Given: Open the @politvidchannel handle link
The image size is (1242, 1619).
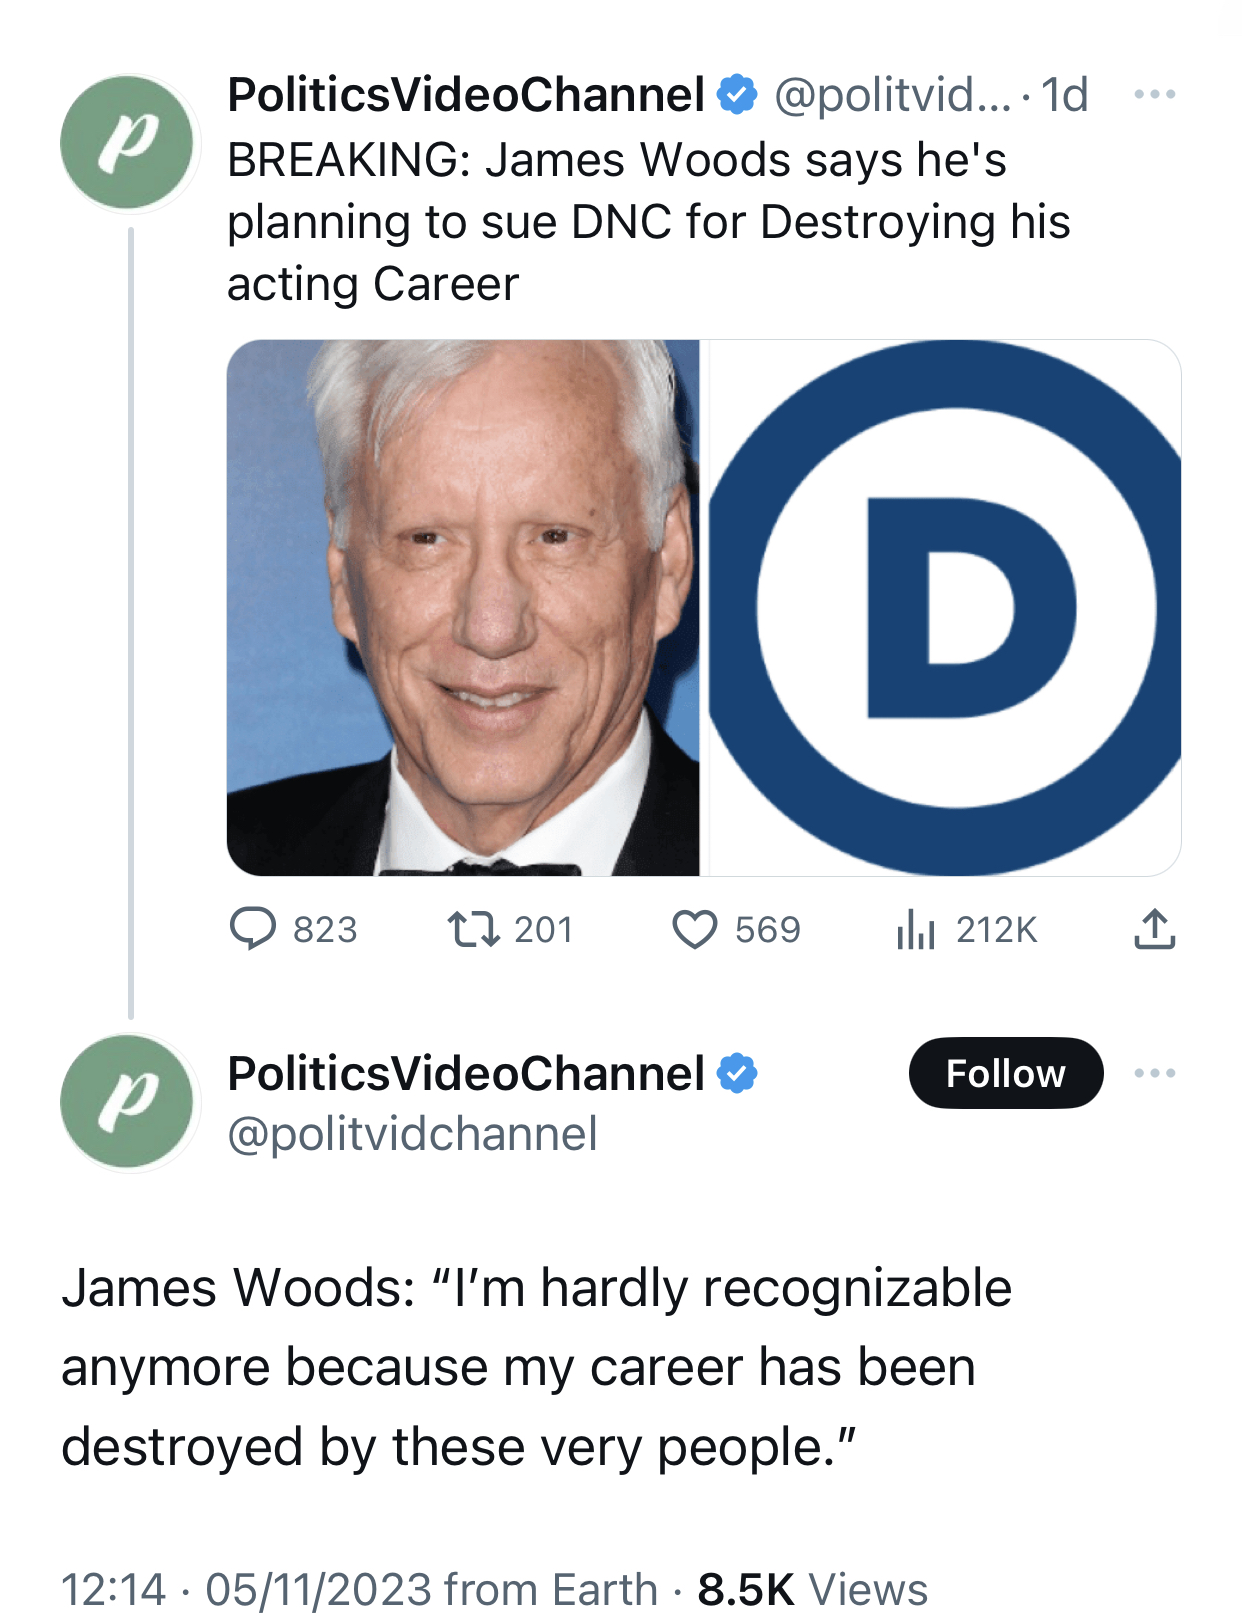Looking at the screenshot, I should (x=412, y=1134).
